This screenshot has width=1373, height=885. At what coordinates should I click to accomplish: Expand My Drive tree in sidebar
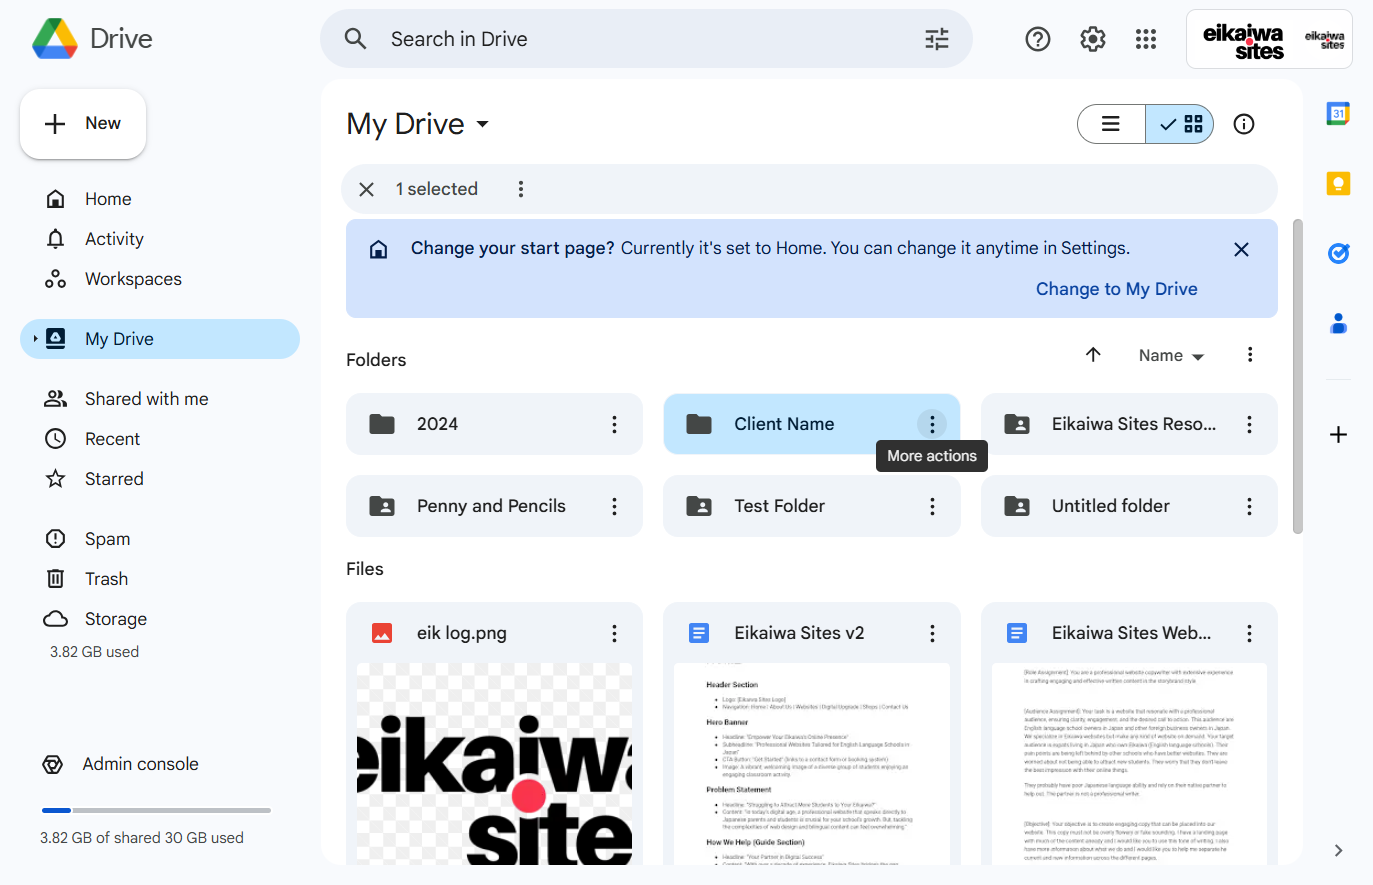click(x=35, y=339)
